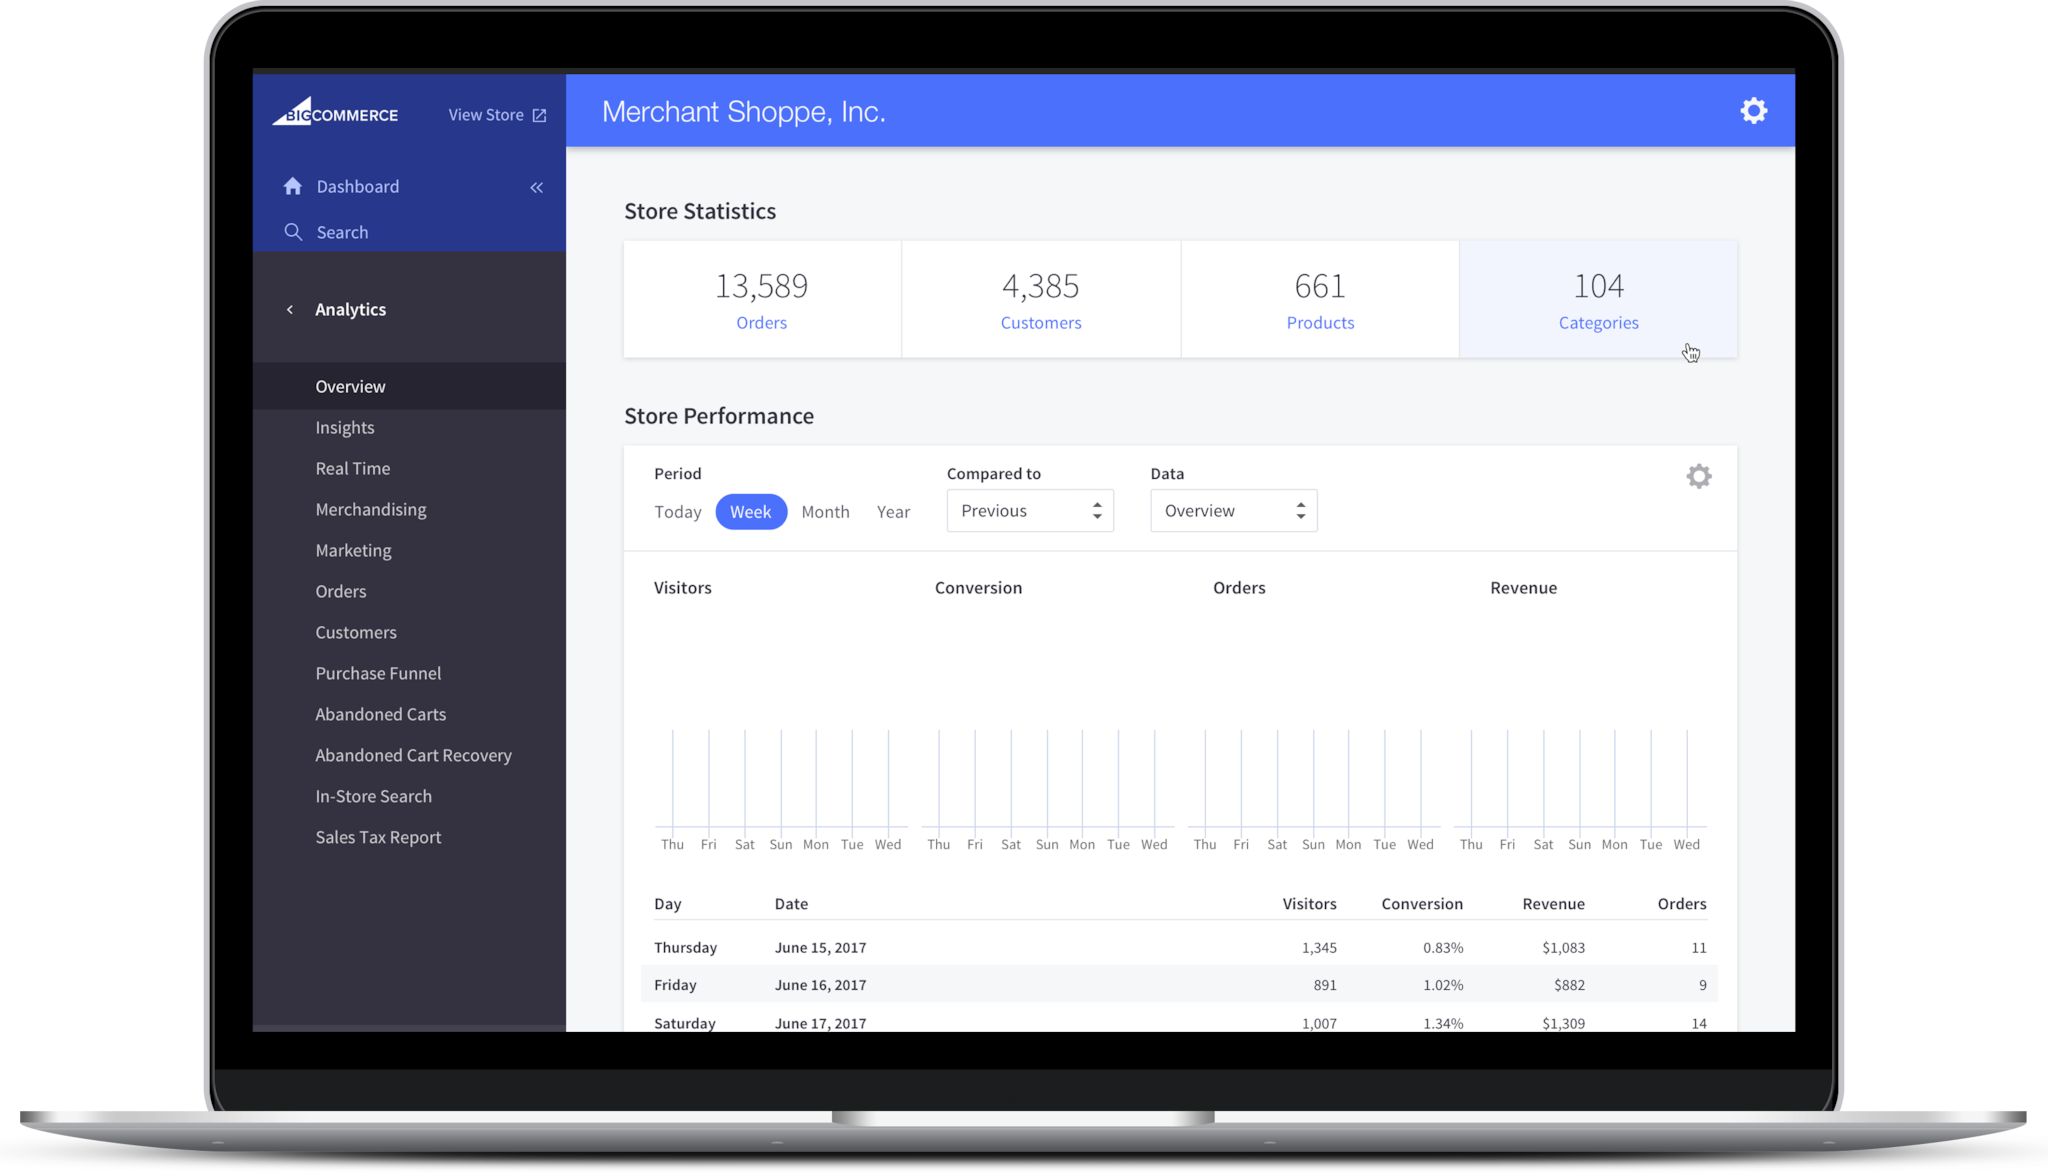
Task: Click the Merchant Shoppe, Inc. title
Action: (743, 112)
